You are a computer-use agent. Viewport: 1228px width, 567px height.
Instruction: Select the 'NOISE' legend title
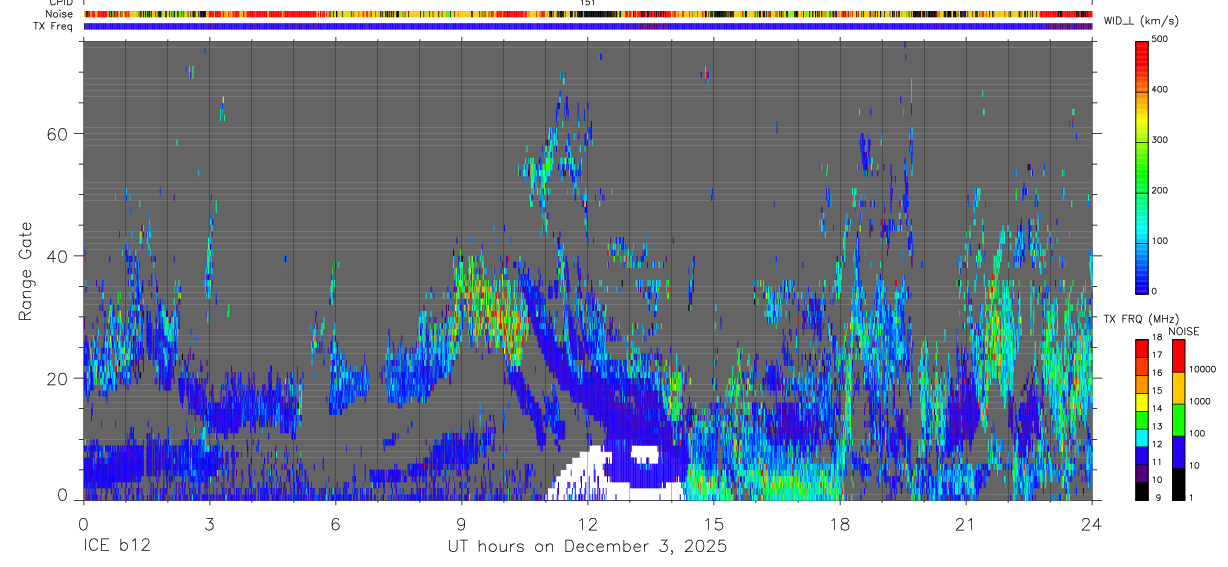pos(1184,331)
